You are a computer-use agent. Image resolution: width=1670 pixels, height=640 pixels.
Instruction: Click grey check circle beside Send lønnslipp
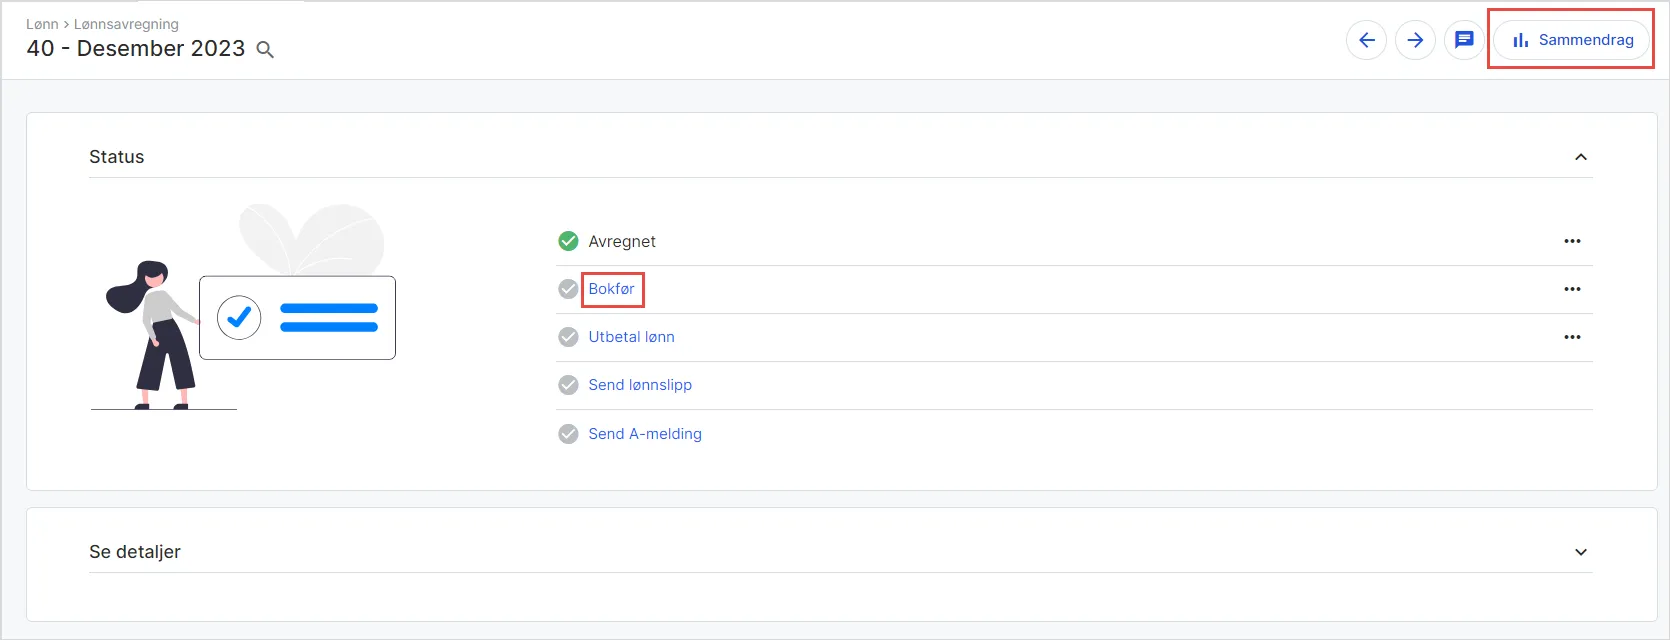coord(568,385)
